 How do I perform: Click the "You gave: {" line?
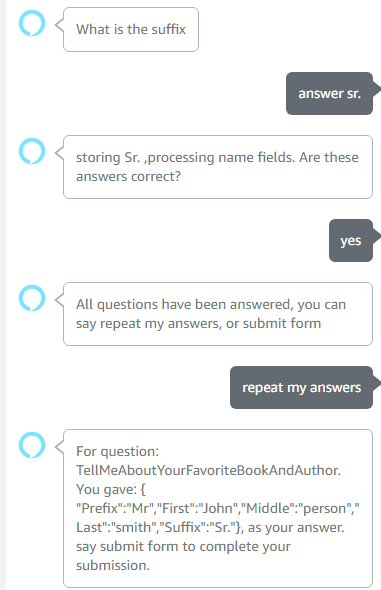pos(111,489)
